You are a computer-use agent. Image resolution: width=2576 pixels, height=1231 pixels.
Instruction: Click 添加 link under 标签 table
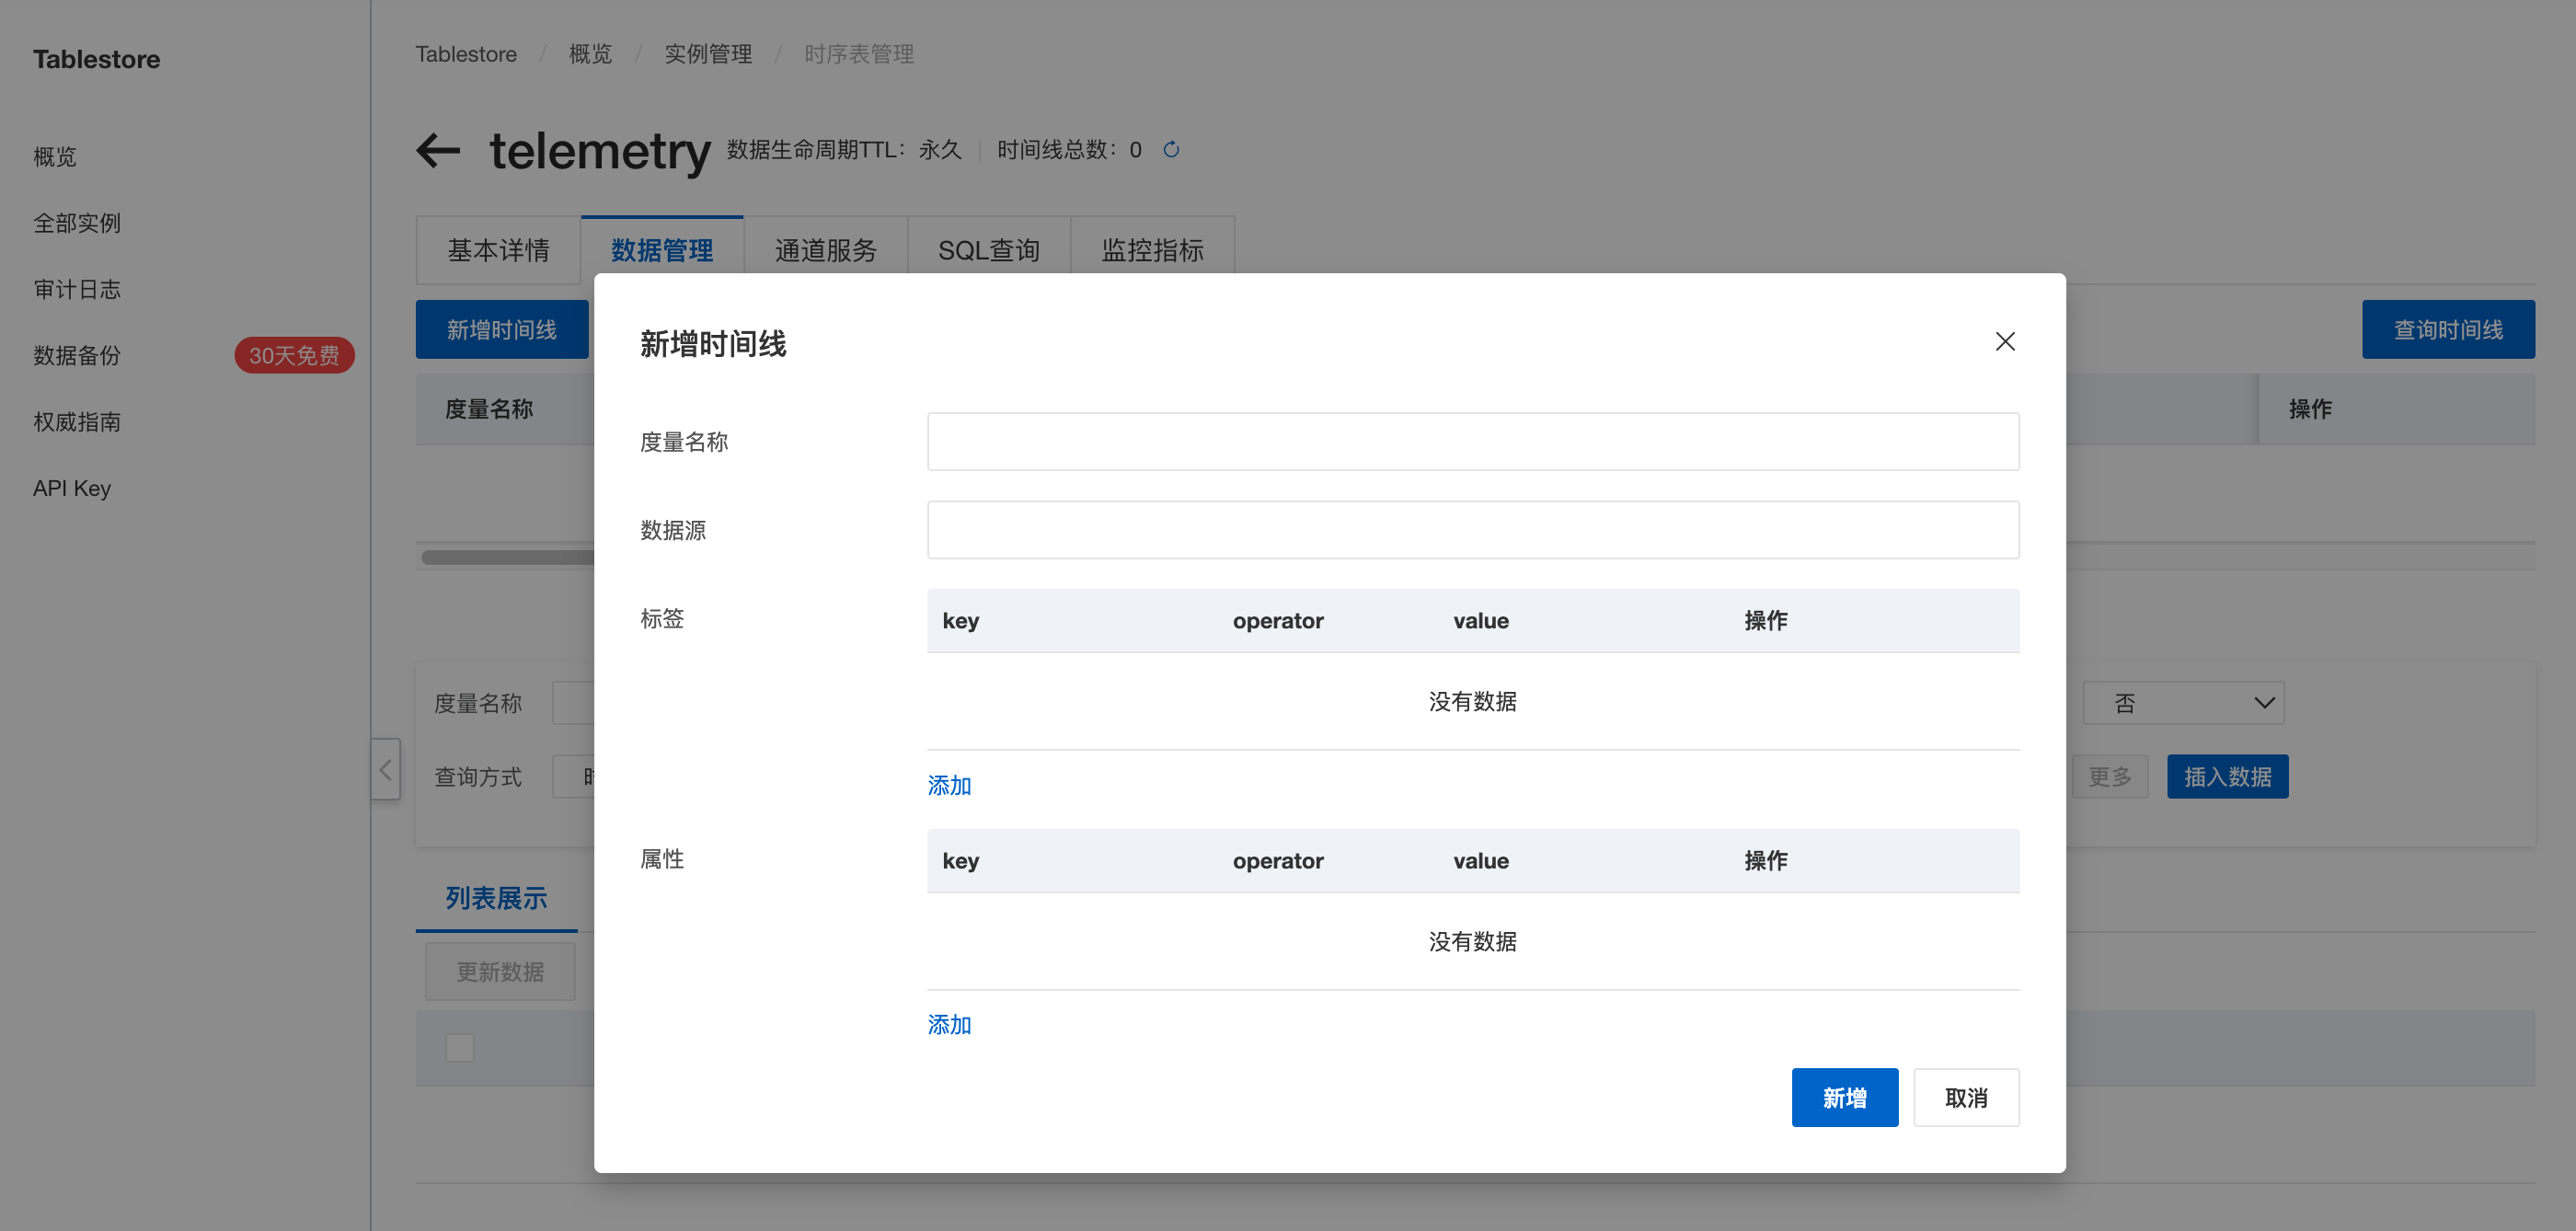[x=948, y=786]
